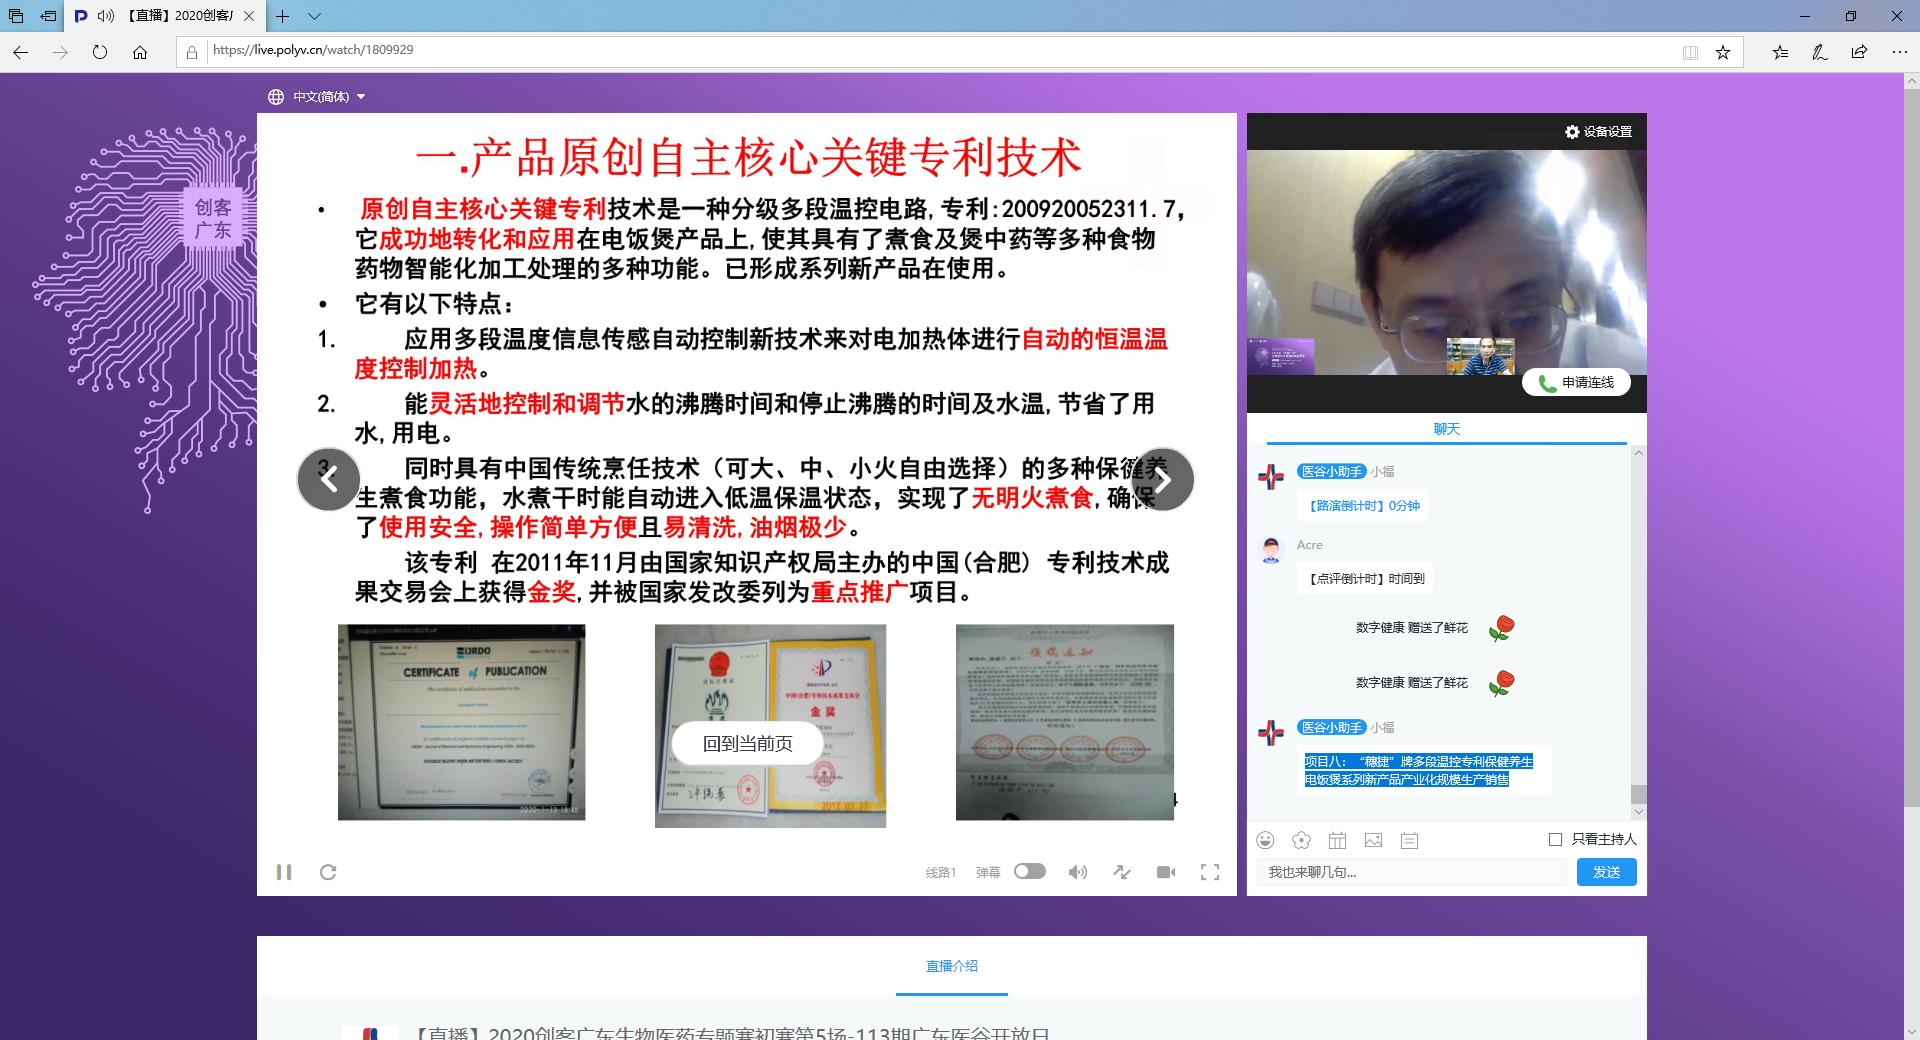This screenshot has width=1920, height=1040.
Task: Enter fullscreen mode in the player
Action: (1210, 872)
